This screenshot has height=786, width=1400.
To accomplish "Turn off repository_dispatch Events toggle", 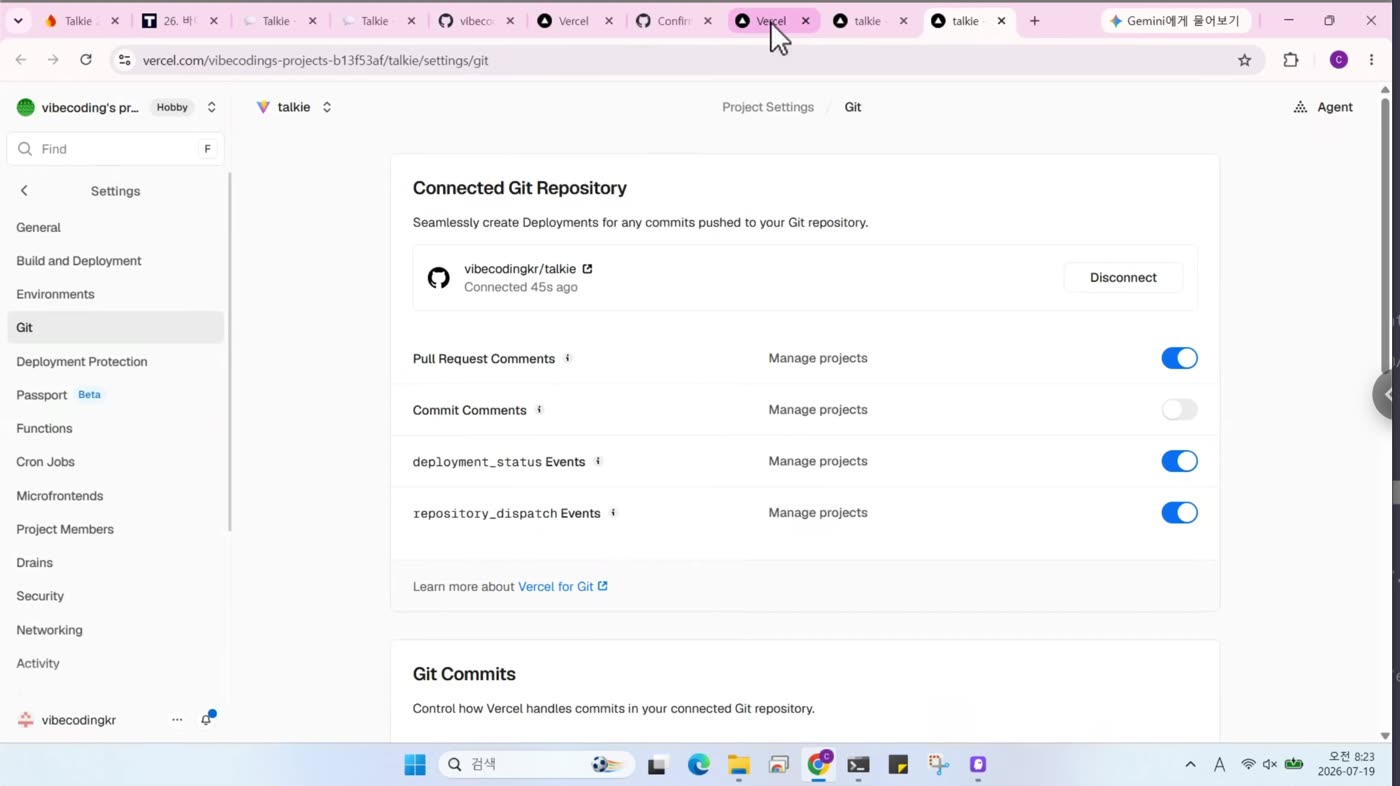I will click(x=1179, y=513).
